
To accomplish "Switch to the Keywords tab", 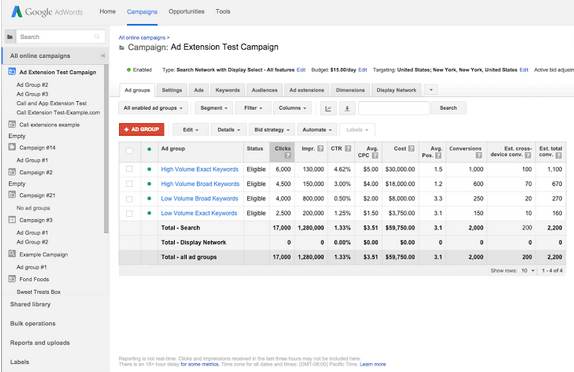I will [228, 90].
